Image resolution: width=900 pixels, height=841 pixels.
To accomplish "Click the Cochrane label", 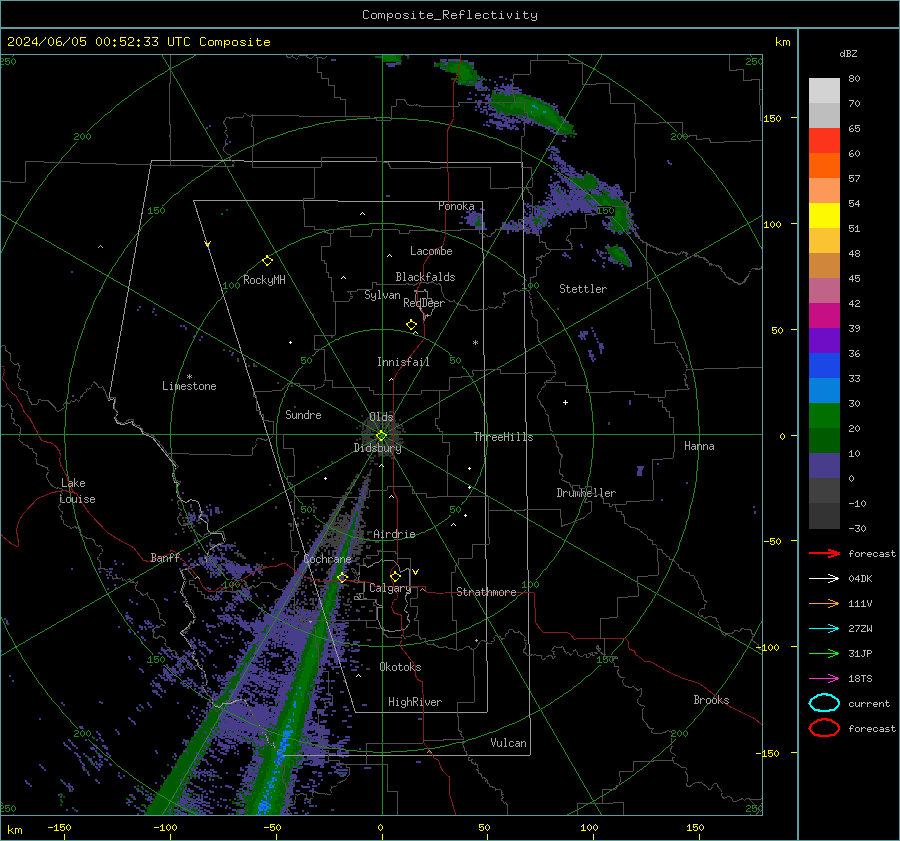I will [327, 559].
